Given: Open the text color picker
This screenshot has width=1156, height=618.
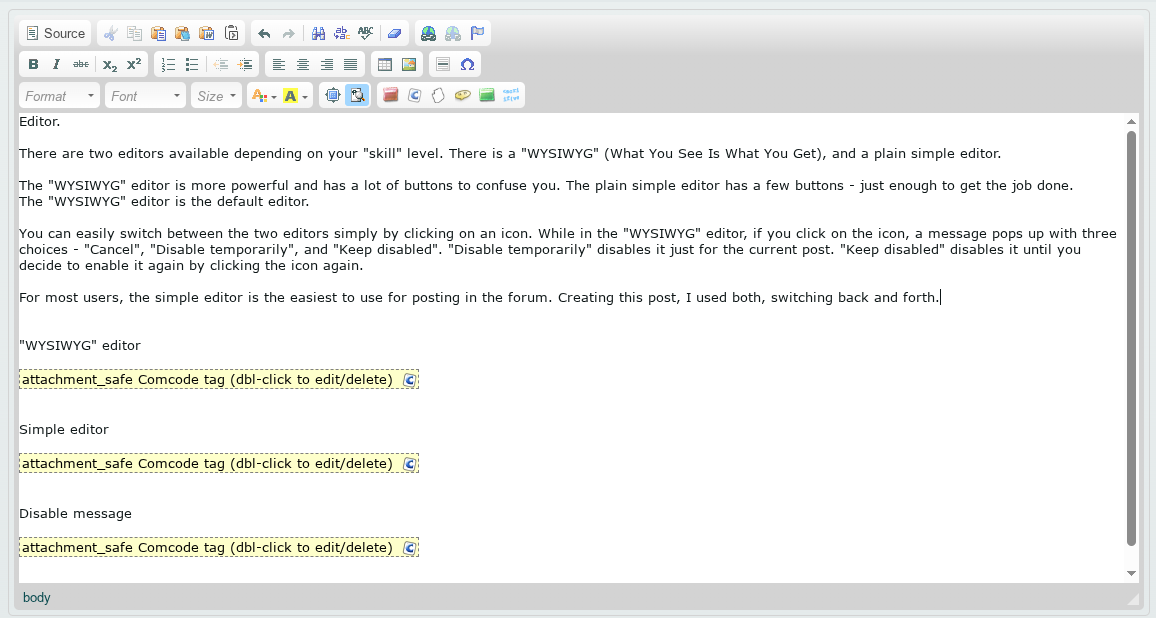Looking at the screenshot, I should click(x=263, y=96).
